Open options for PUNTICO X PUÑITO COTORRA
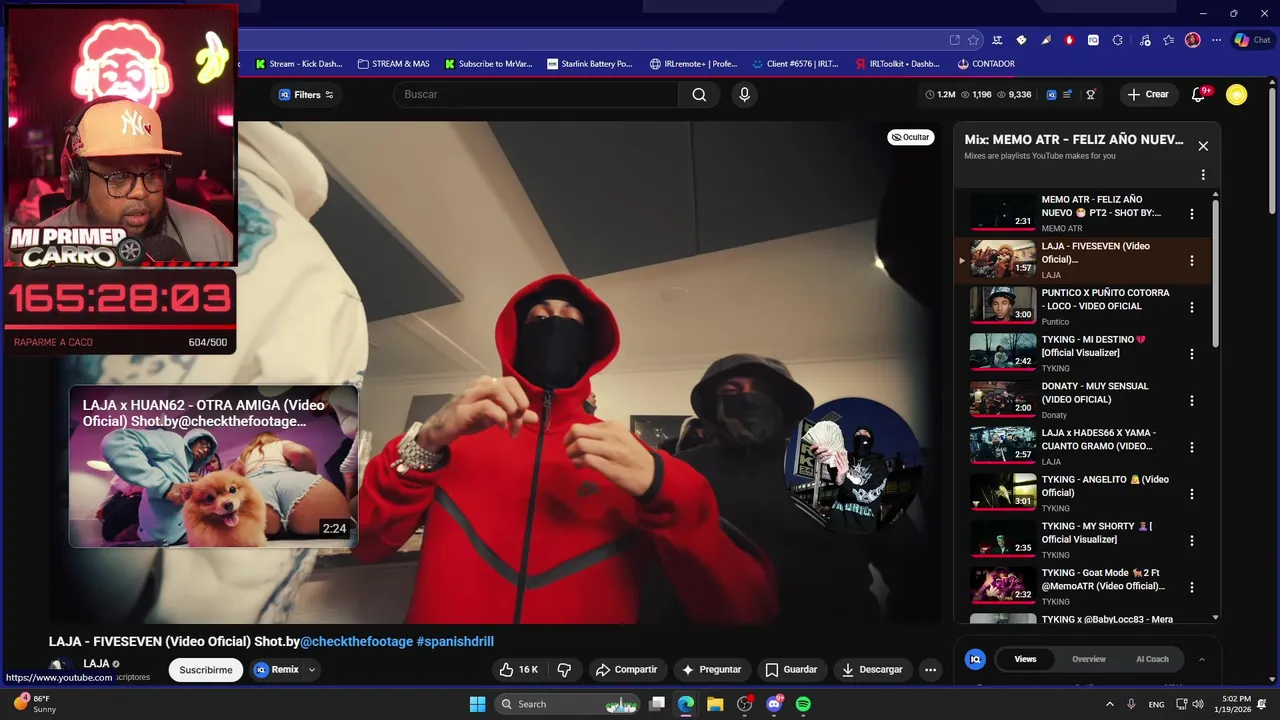 point(1191,307)
